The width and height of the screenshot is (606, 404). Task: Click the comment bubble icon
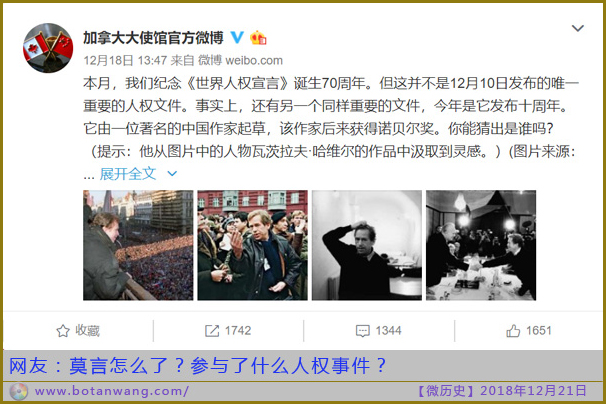click(363, 331)
